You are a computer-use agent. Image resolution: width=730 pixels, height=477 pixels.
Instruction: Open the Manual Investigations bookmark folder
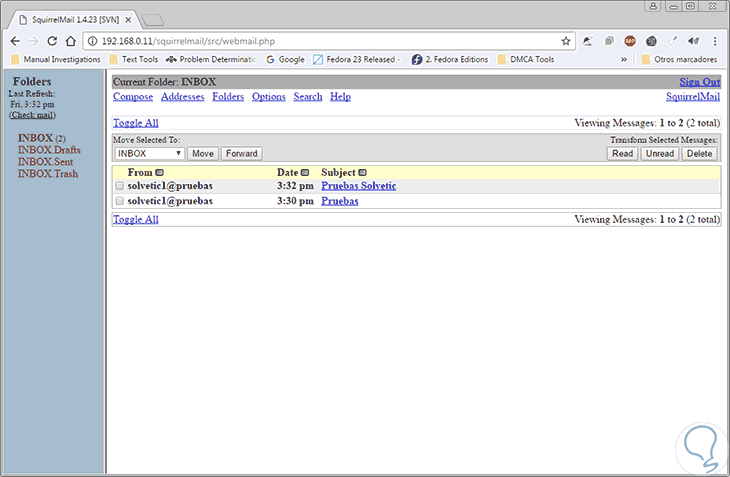pyautogui.click(x=55, y=60)
